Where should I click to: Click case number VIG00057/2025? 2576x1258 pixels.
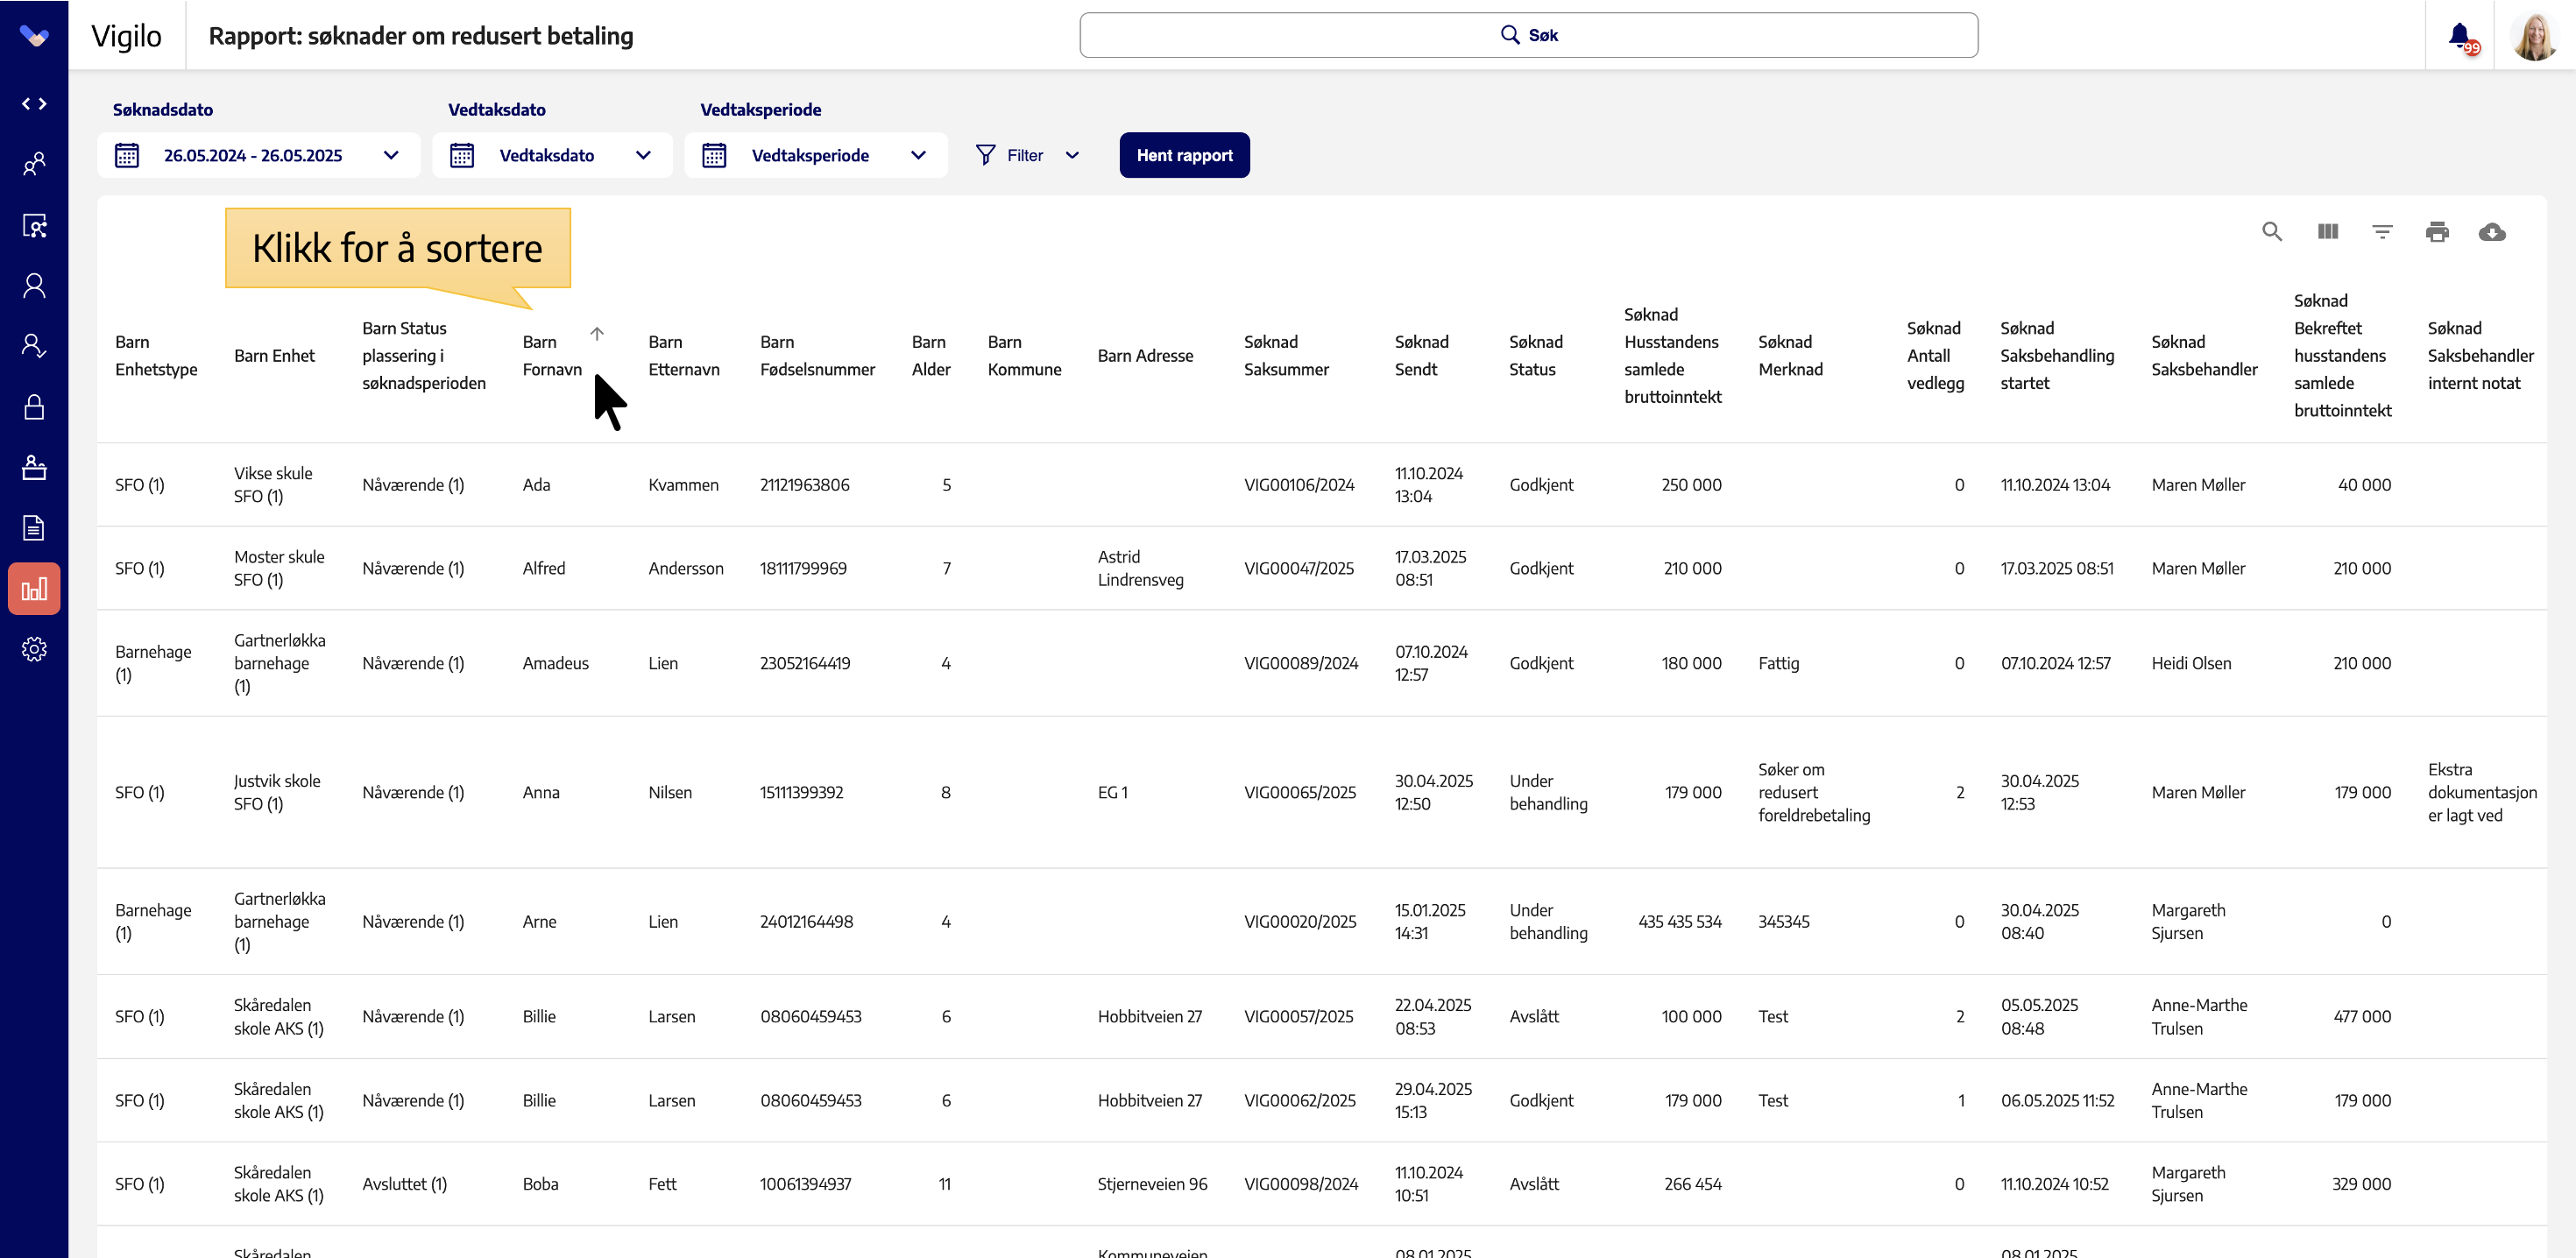coord(1298,1016)
